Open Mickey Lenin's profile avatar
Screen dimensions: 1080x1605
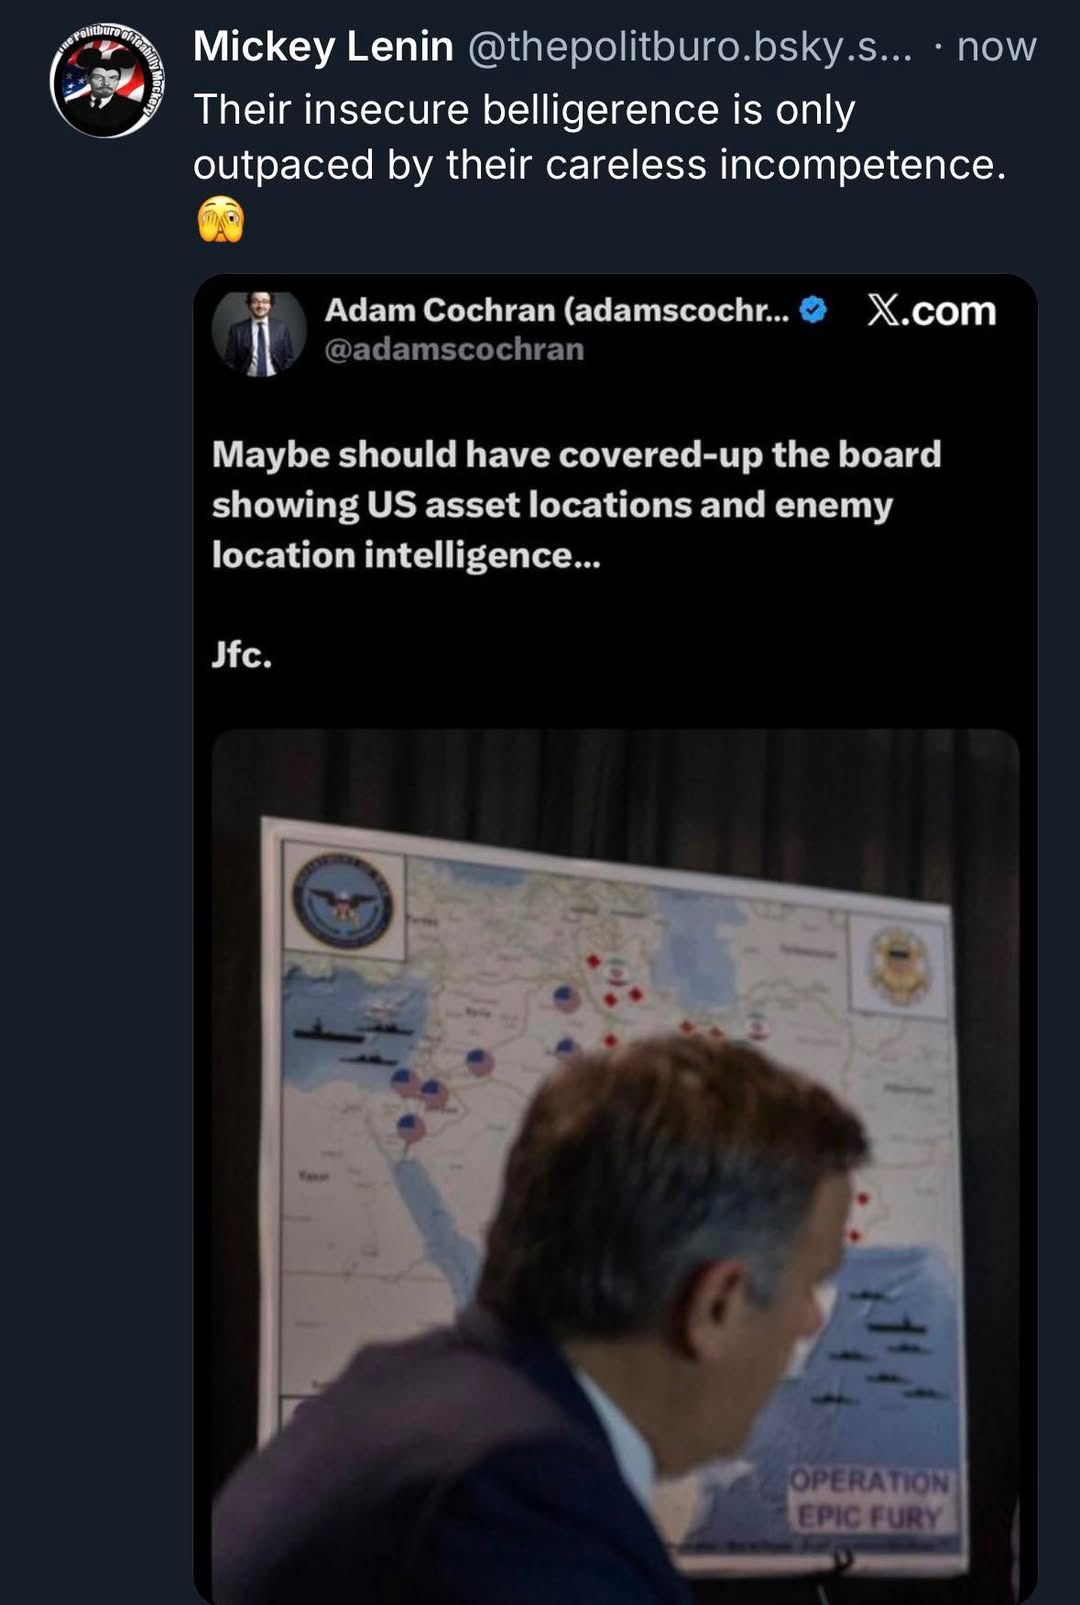pyautogui.click(x=107, y=80)
